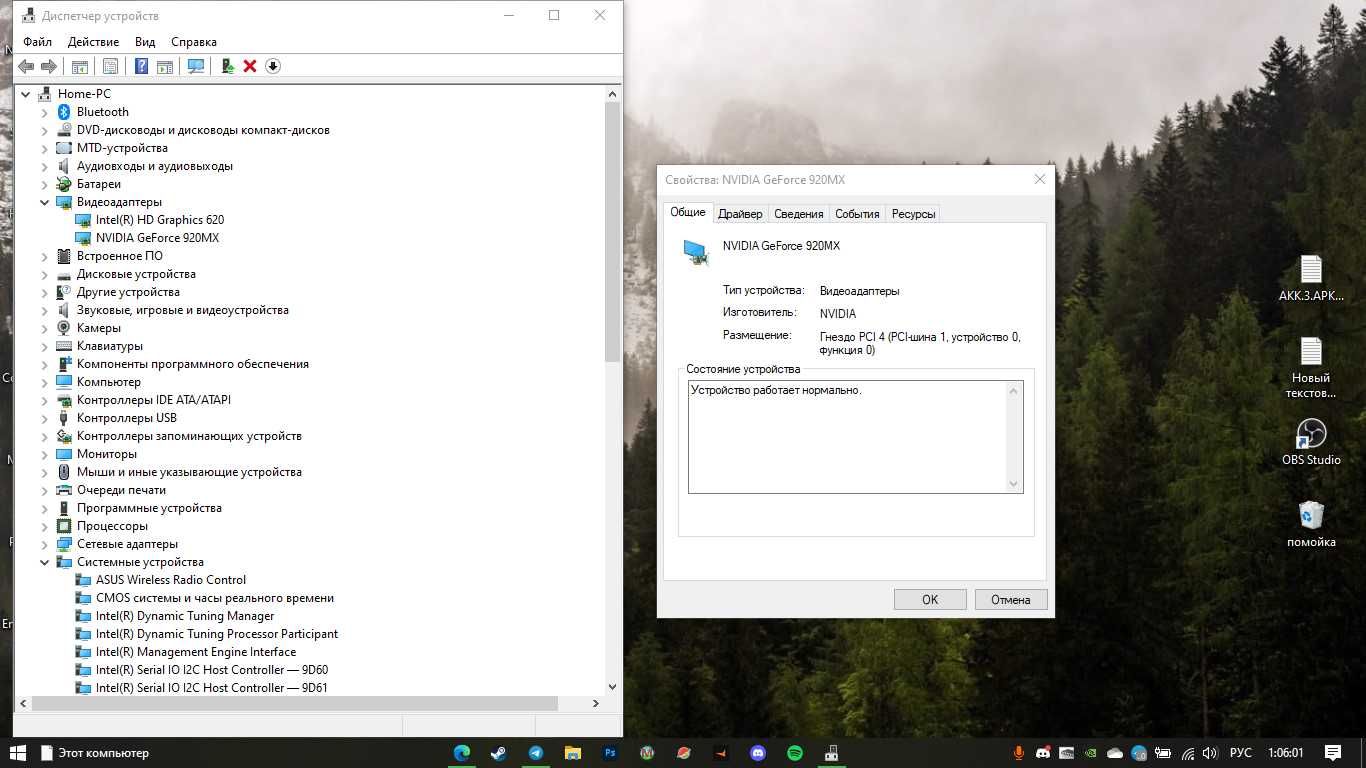Click the black down-arrow Disable device icon

coord(272,66)
